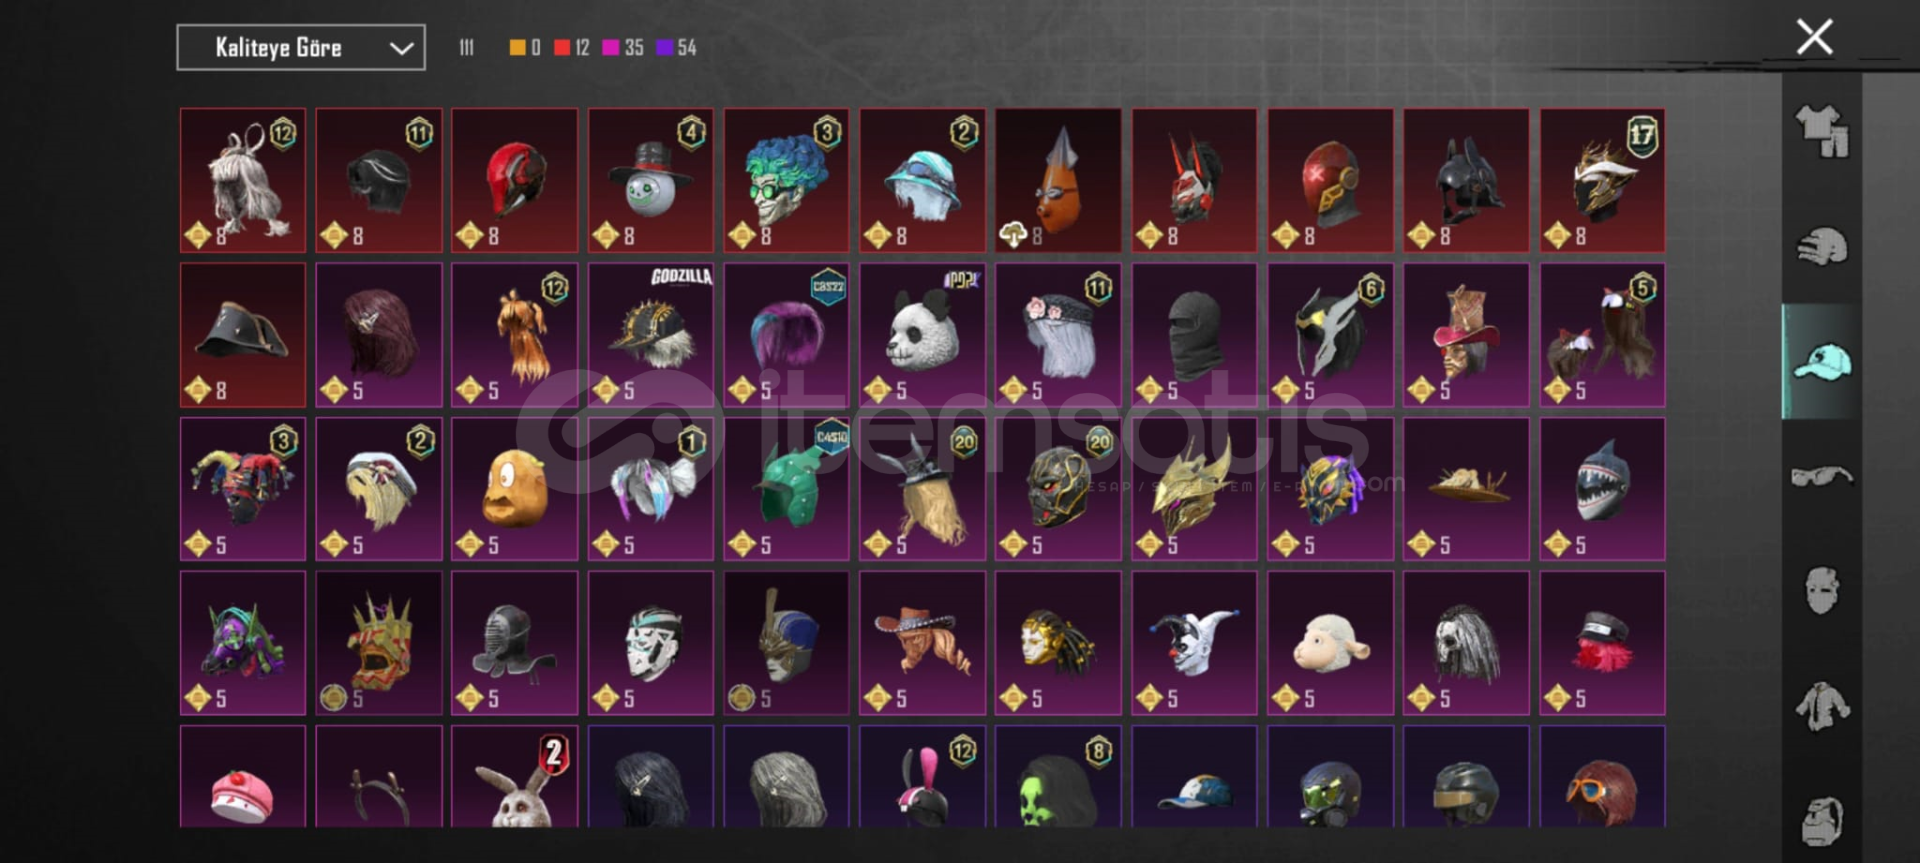
Task: Select the shark head mask item
Action: coord(1602,489)
